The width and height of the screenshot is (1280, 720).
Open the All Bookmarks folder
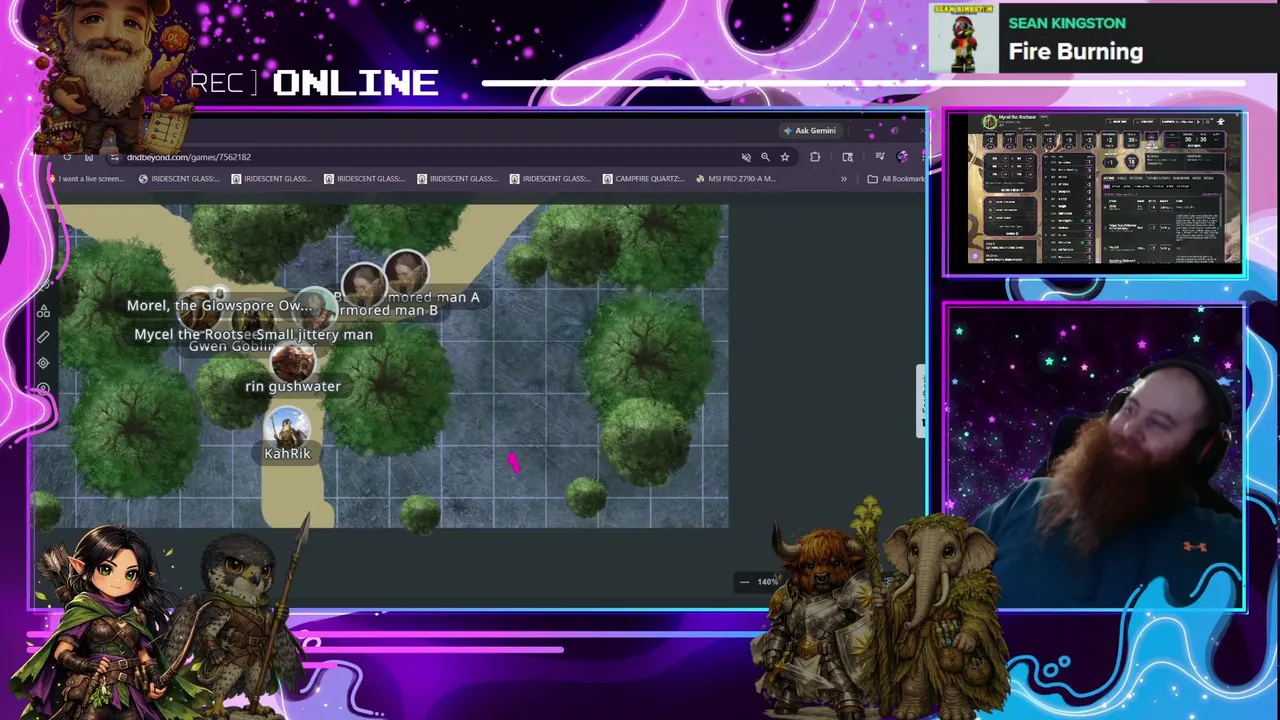pyautogui.click(x=896, y=179)
